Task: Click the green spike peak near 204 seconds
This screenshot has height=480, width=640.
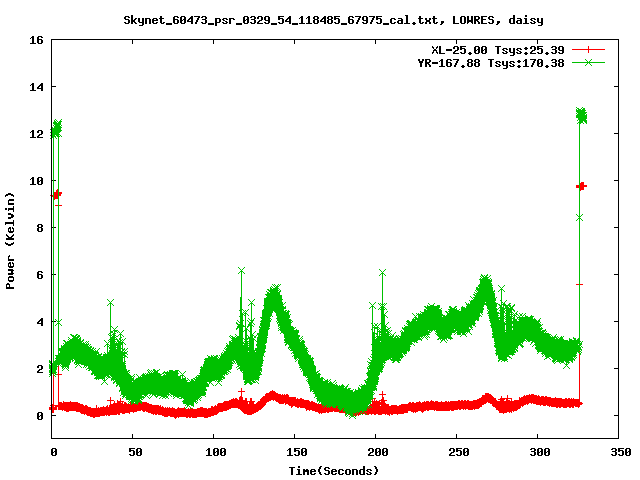Action: (x=382, y=273)
